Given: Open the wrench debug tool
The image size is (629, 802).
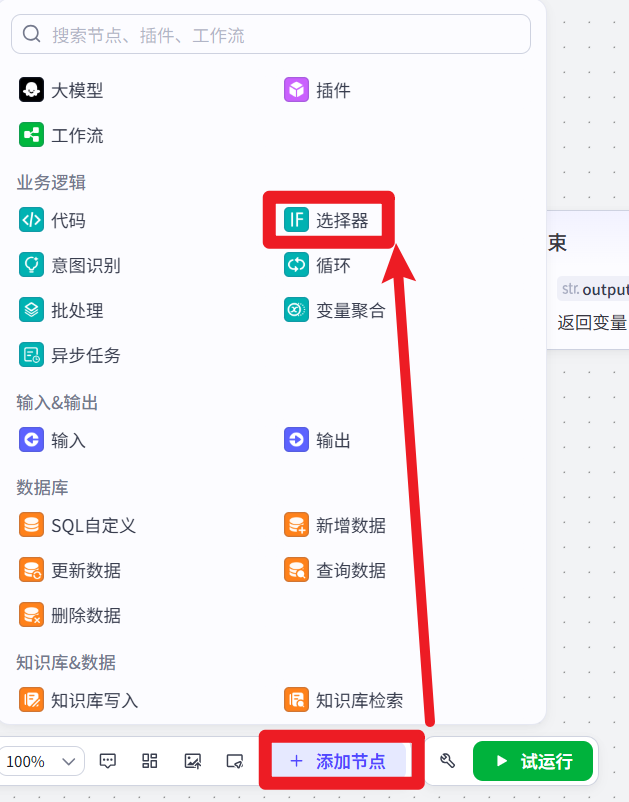Looking at the screenshot, I should [447, 761].
